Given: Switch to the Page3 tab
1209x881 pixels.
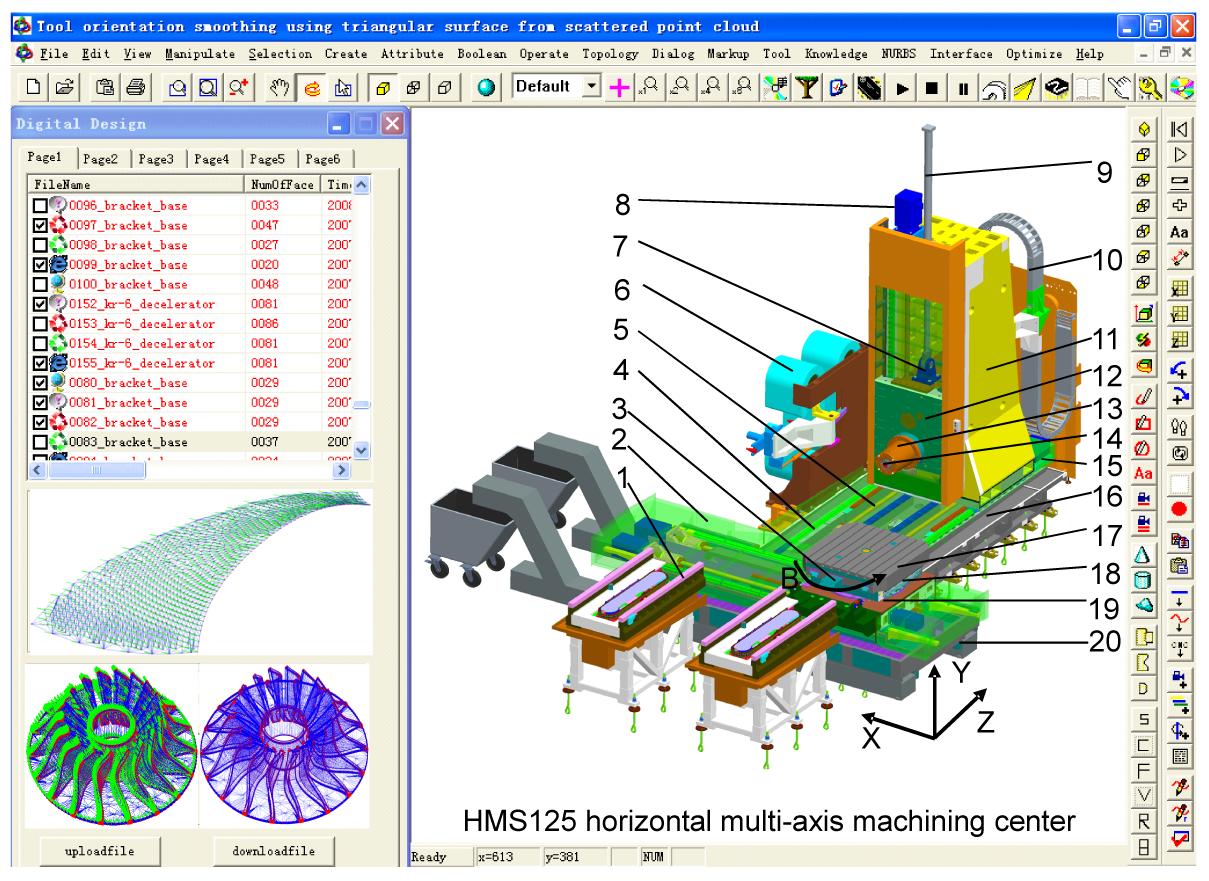Looking at the screenshot, I should click(x=156, y=158).
